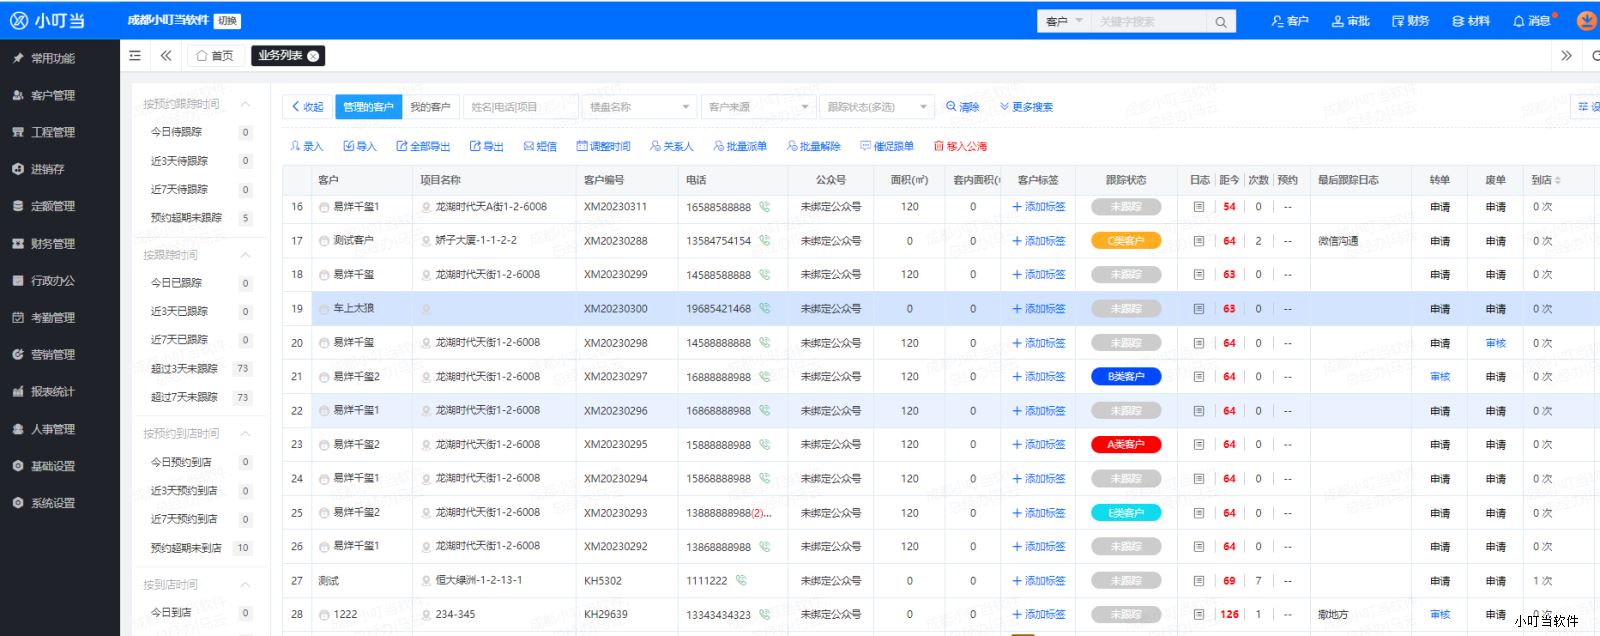Open the 客户来源 dropdown
Screen dimensions: 1600x636
pyautogui.click(x=759, y=107)
